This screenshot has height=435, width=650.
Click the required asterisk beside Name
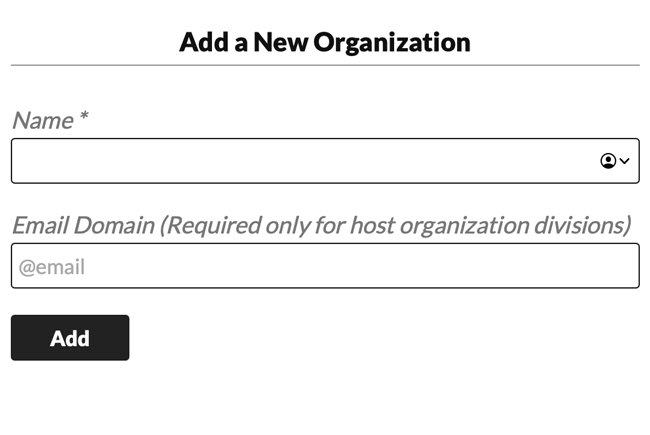[84, 119]
